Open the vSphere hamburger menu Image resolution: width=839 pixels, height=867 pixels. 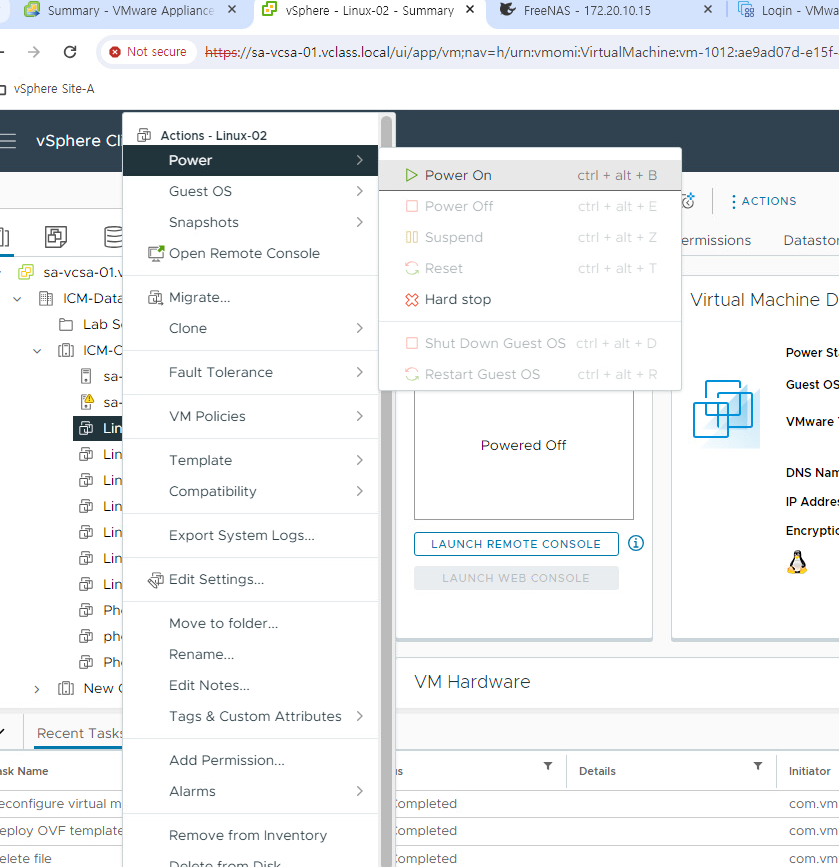[x=8, y=141]
